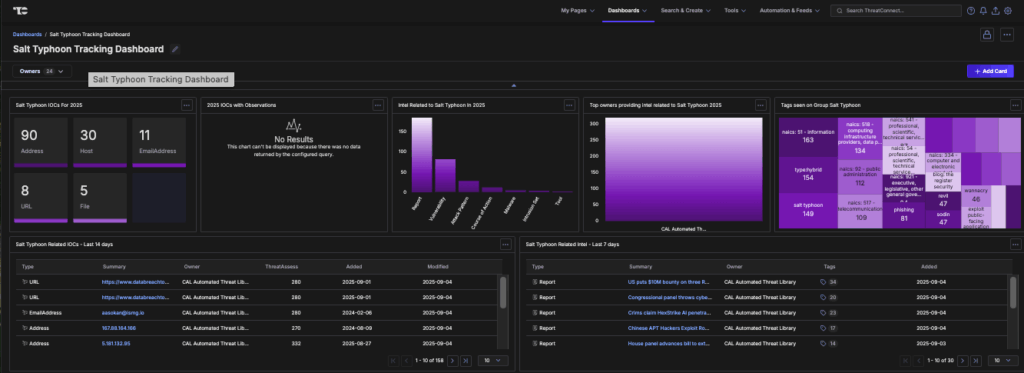
Task: Go to next page in Related IOCs table
Action: (453, 360)
